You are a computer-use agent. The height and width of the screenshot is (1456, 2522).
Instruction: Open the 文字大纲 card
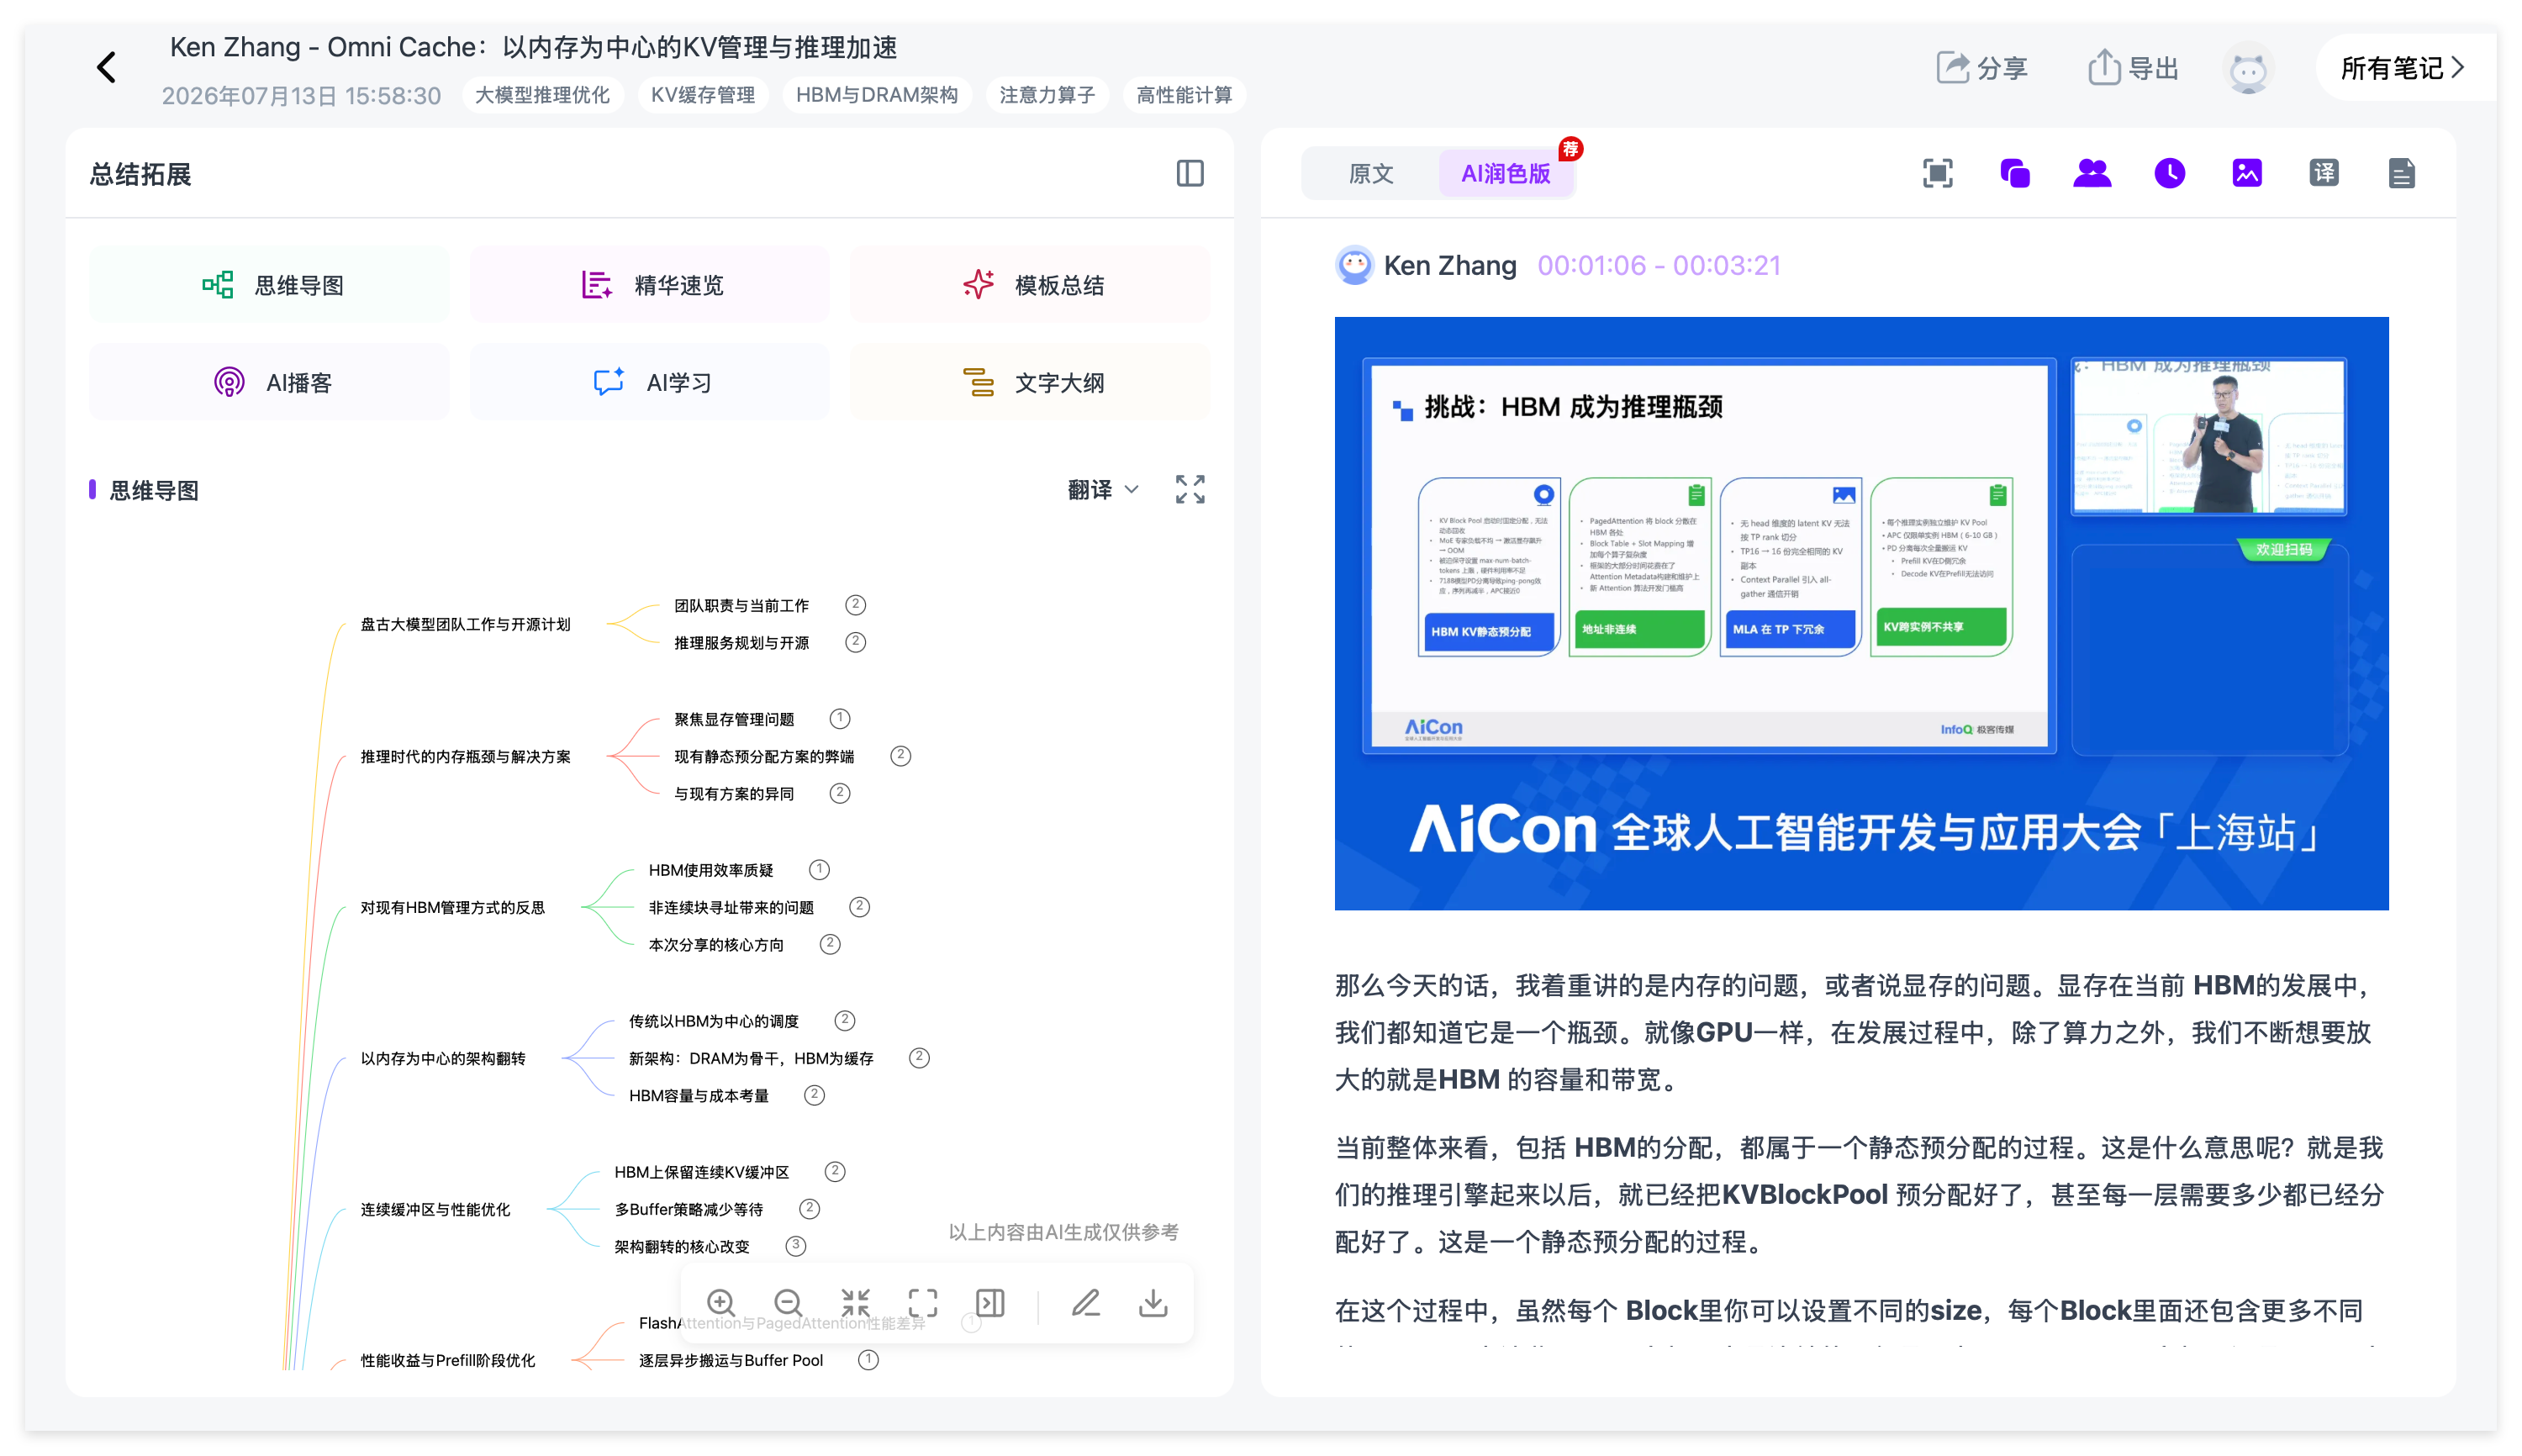point(1030,383)
